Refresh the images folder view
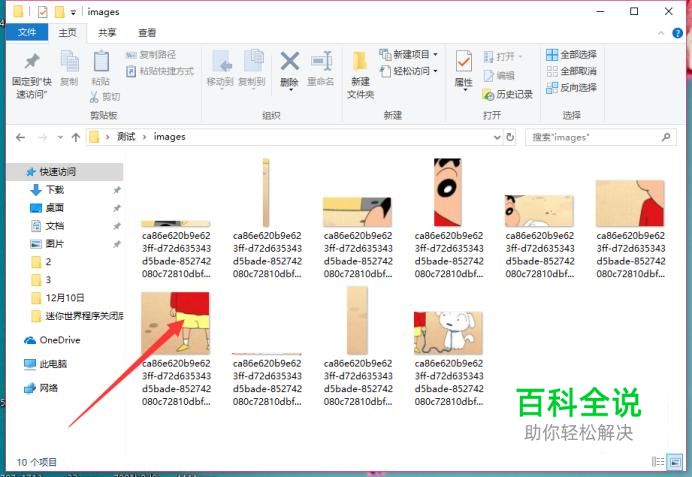692x477 pixels. 510,137
